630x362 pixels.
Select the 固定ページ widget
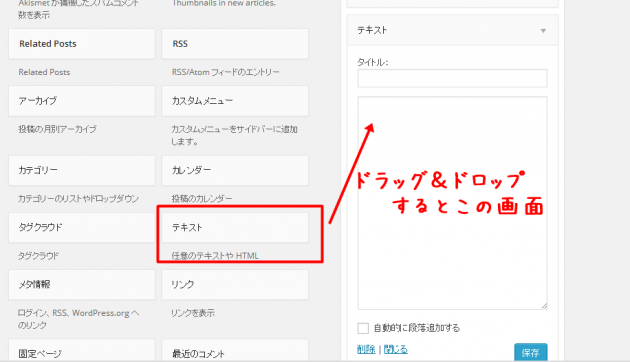[x=82, y=351]
